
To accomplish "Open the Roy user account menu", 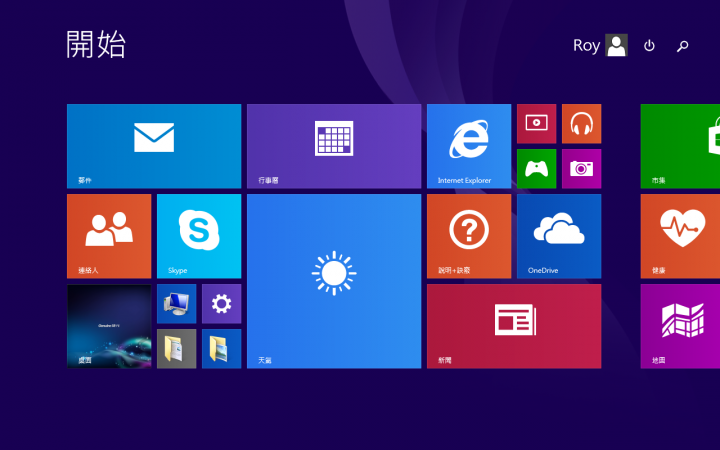I will 600,46.
